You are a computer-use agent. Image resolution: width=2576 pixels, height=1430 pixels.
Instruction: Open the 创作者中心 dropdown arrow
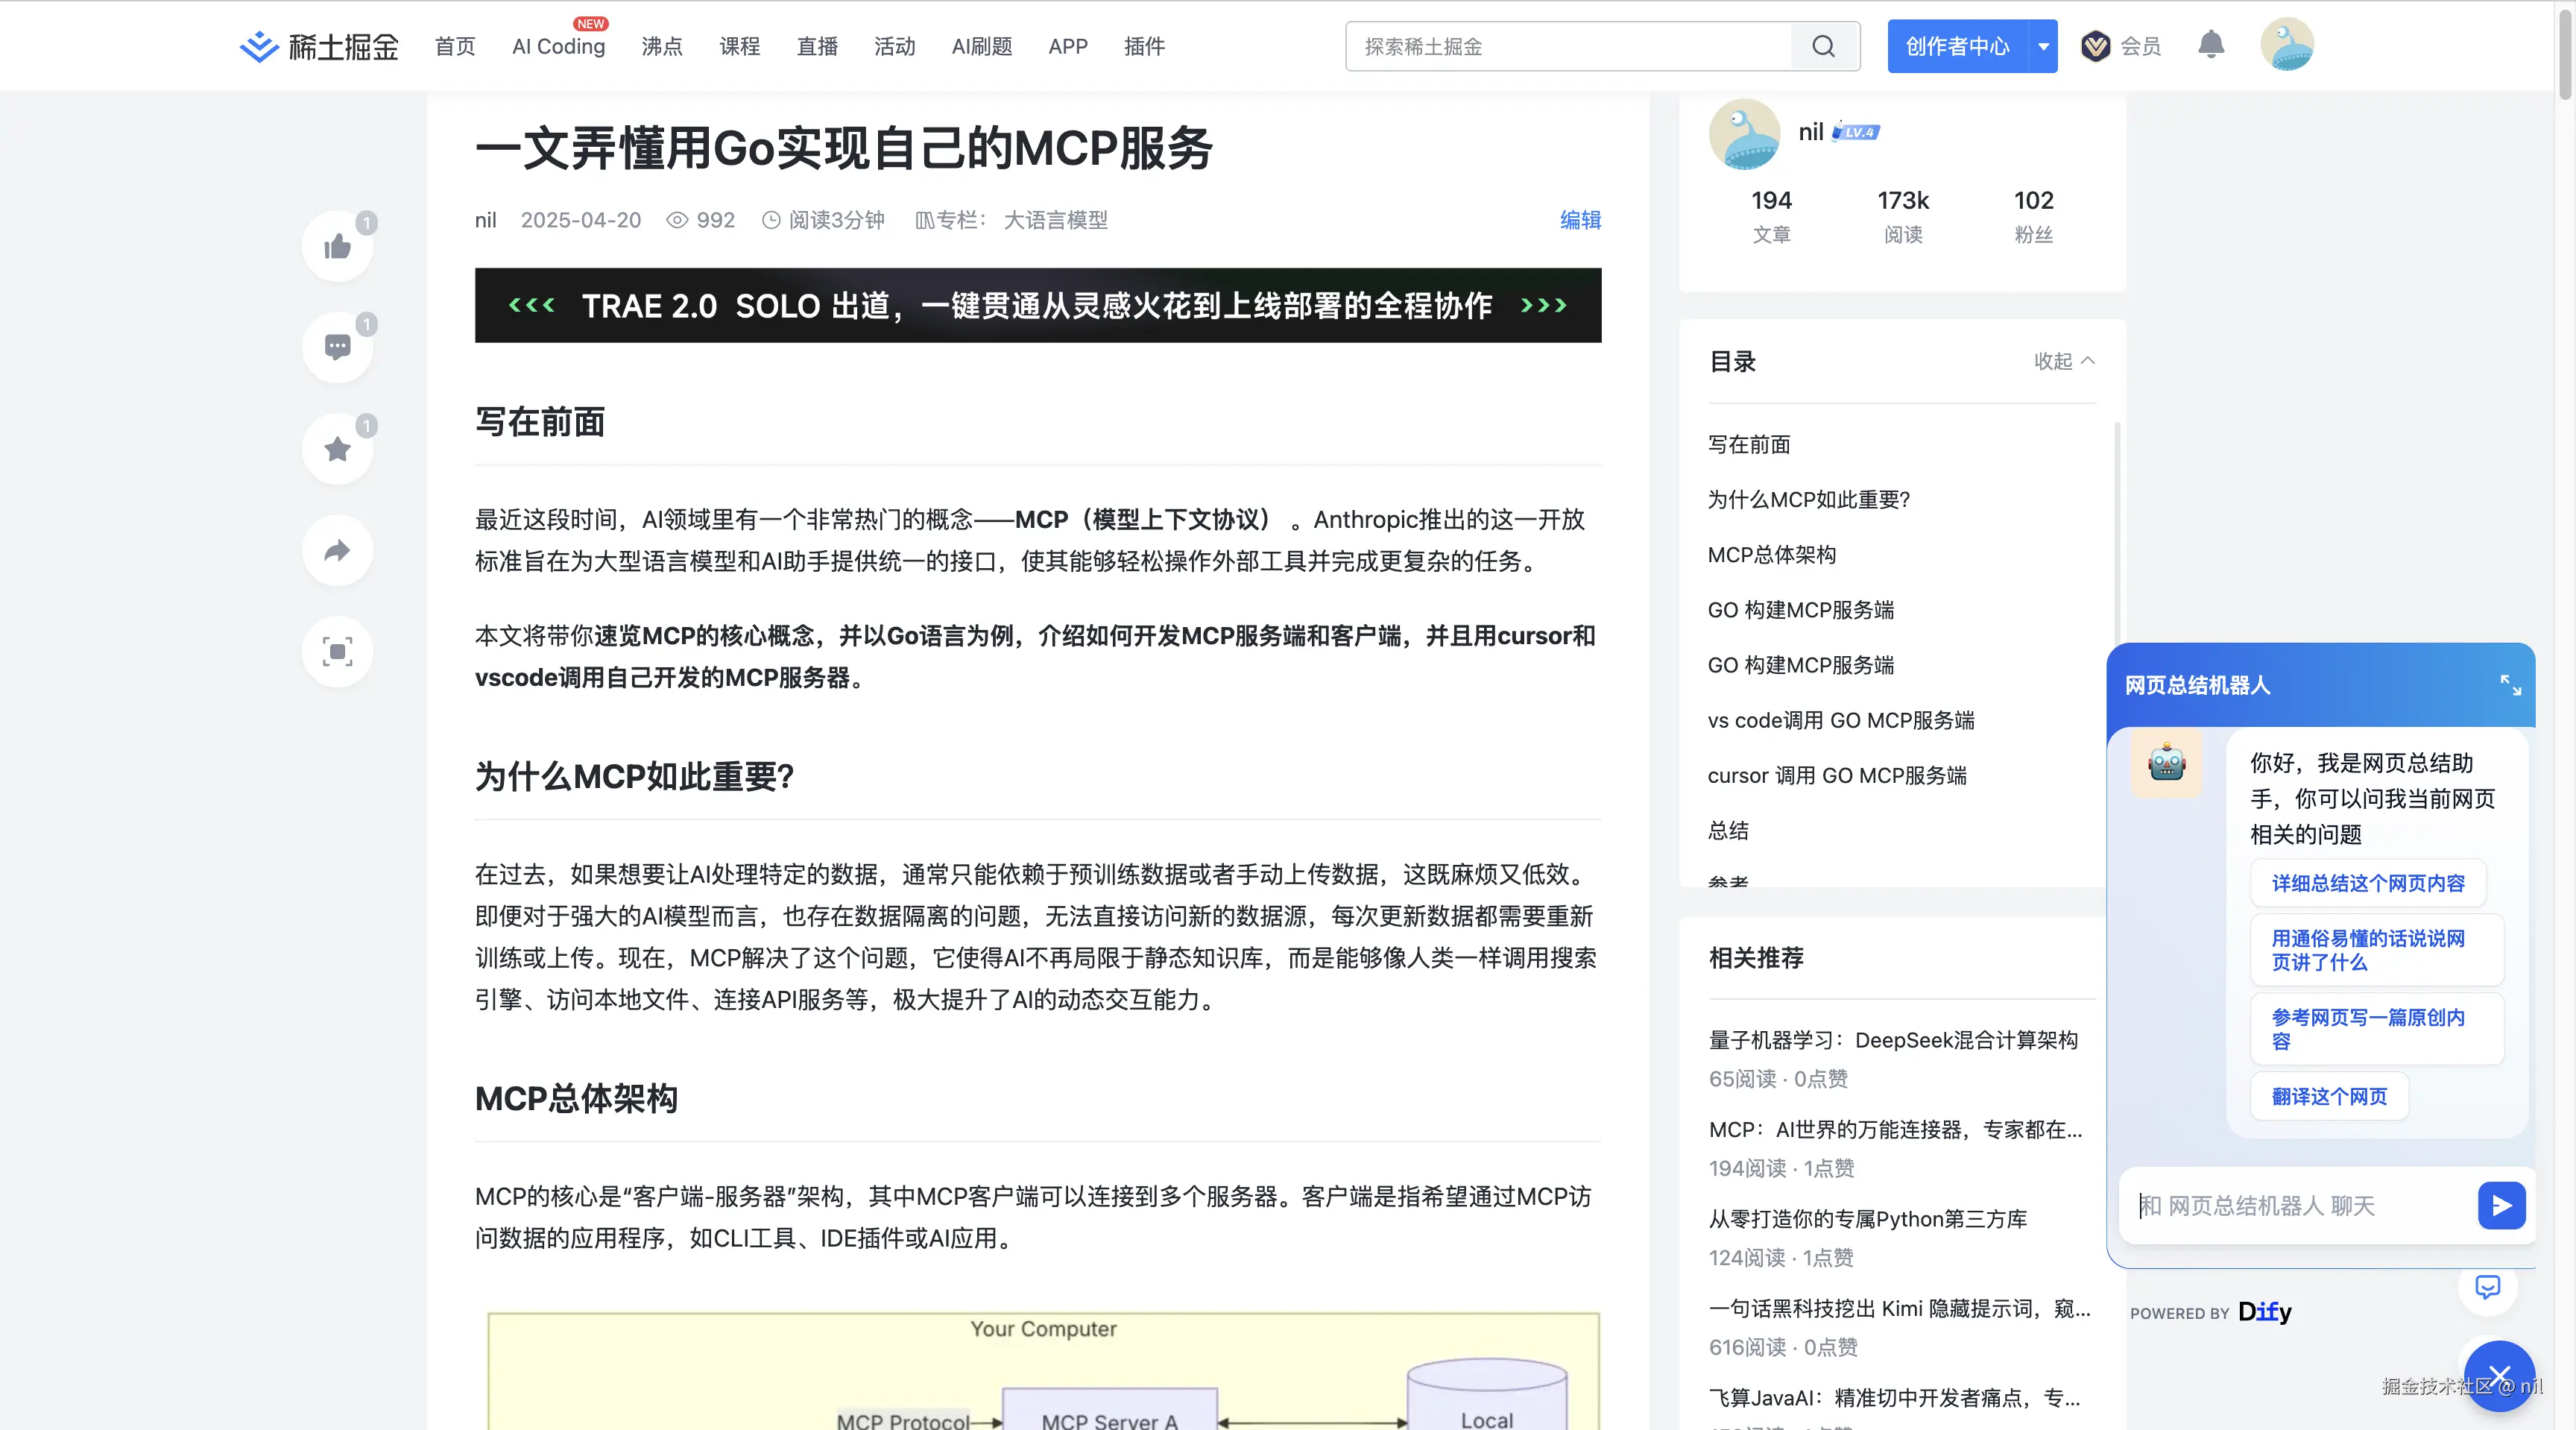point(2043,46)
